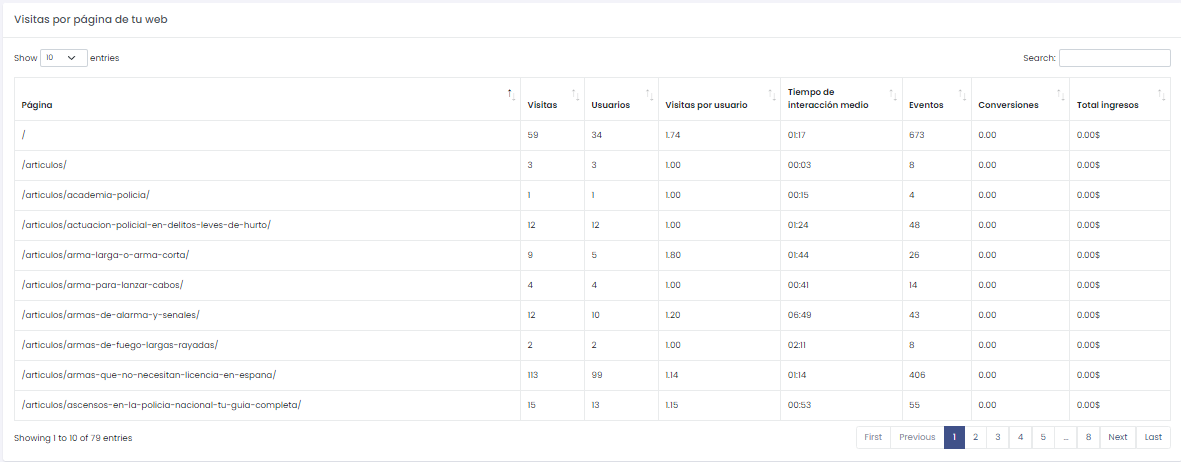Navigate to page 8 of the table
This screenshot has height=462, width=1181.
click(1088, 437)
